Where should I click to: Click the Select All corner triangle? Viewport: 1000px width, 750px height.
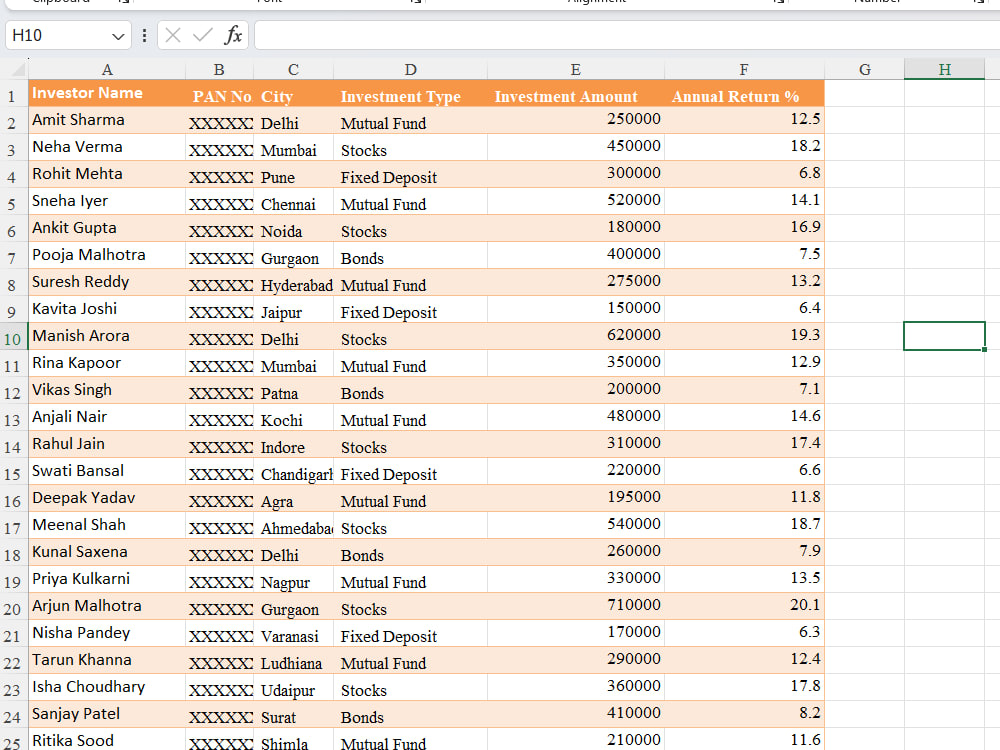[x=18, y=69]
